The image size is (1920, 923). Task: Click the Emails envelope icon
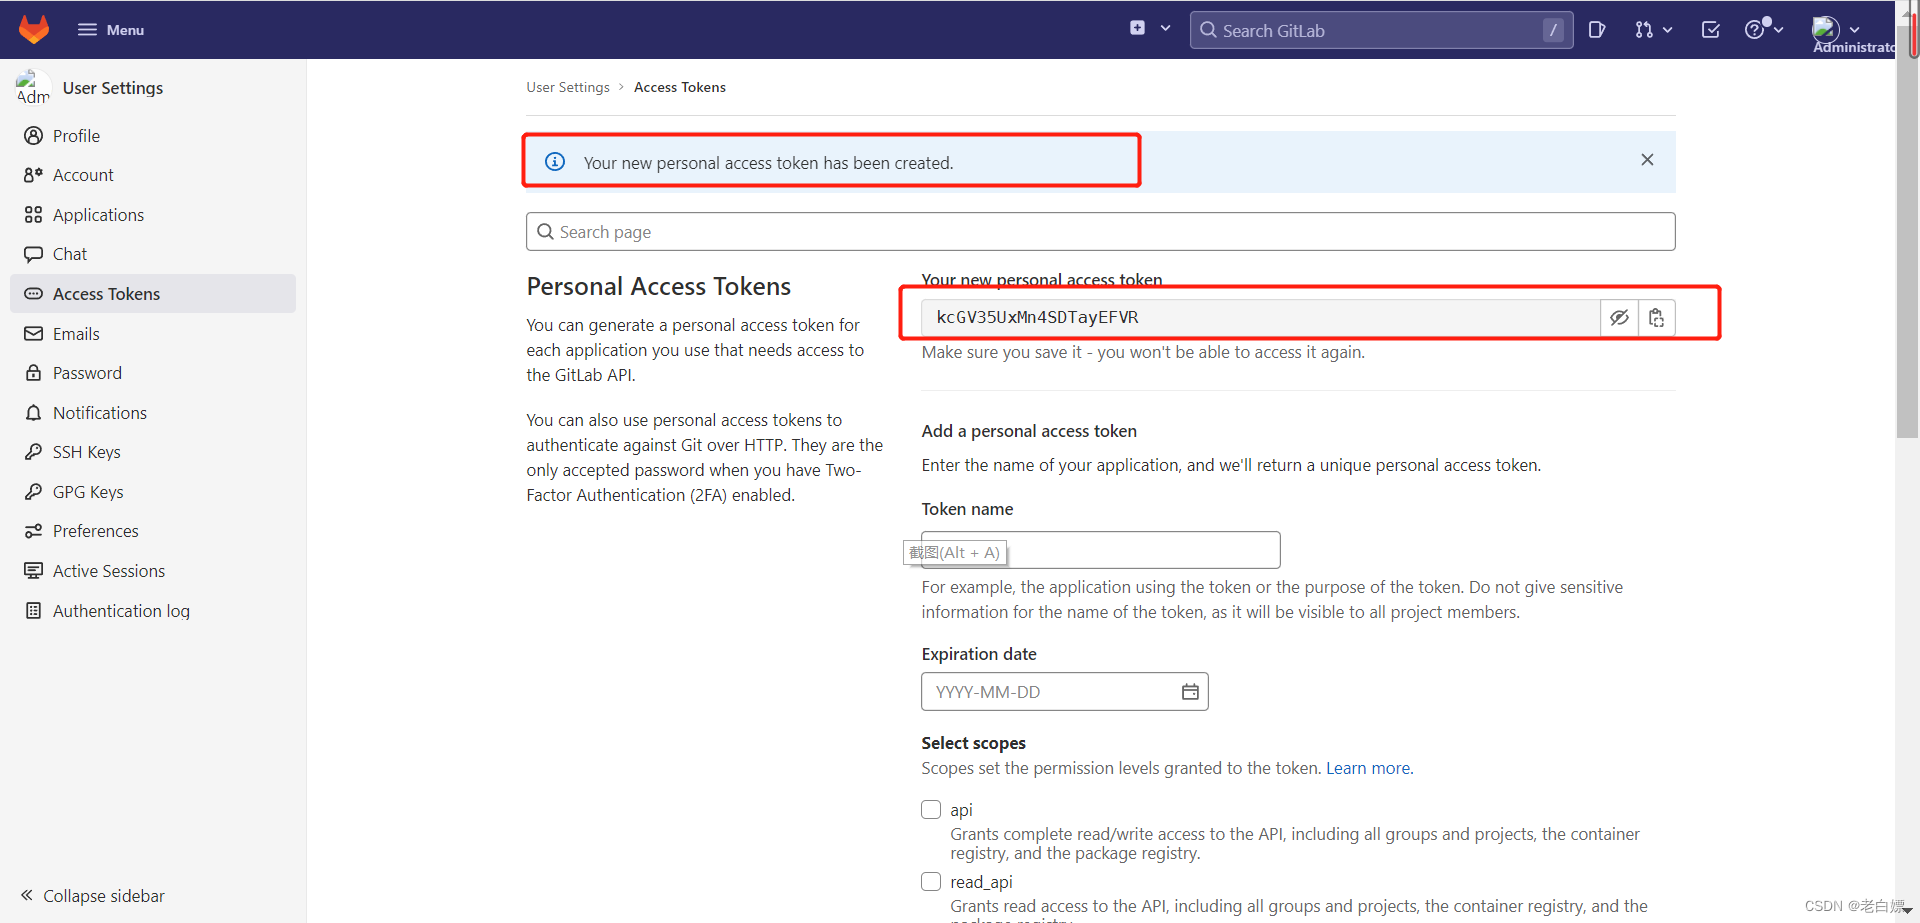click(x=34, y=334)
